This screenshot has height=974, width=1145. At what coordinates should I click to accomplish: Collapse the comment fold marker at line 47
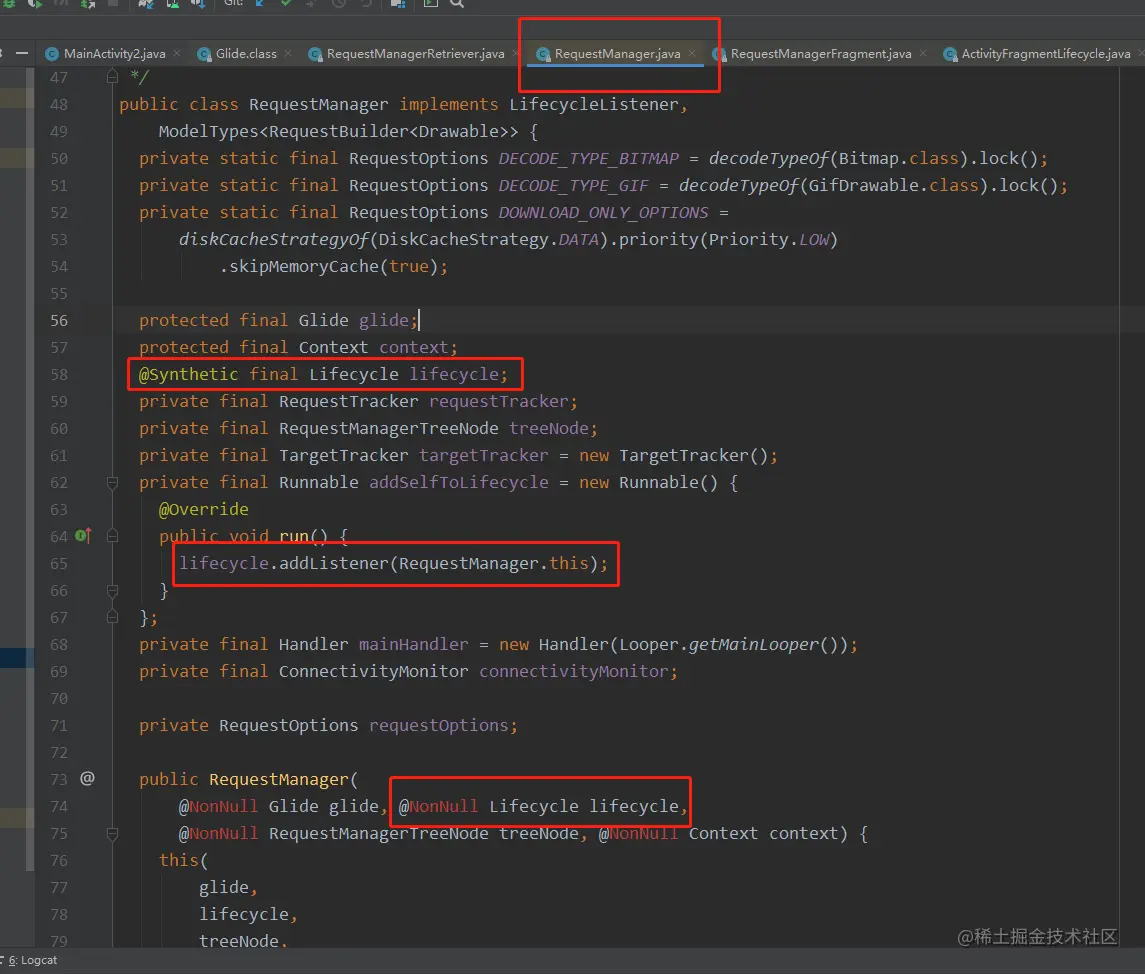click(x=112, y=76)
